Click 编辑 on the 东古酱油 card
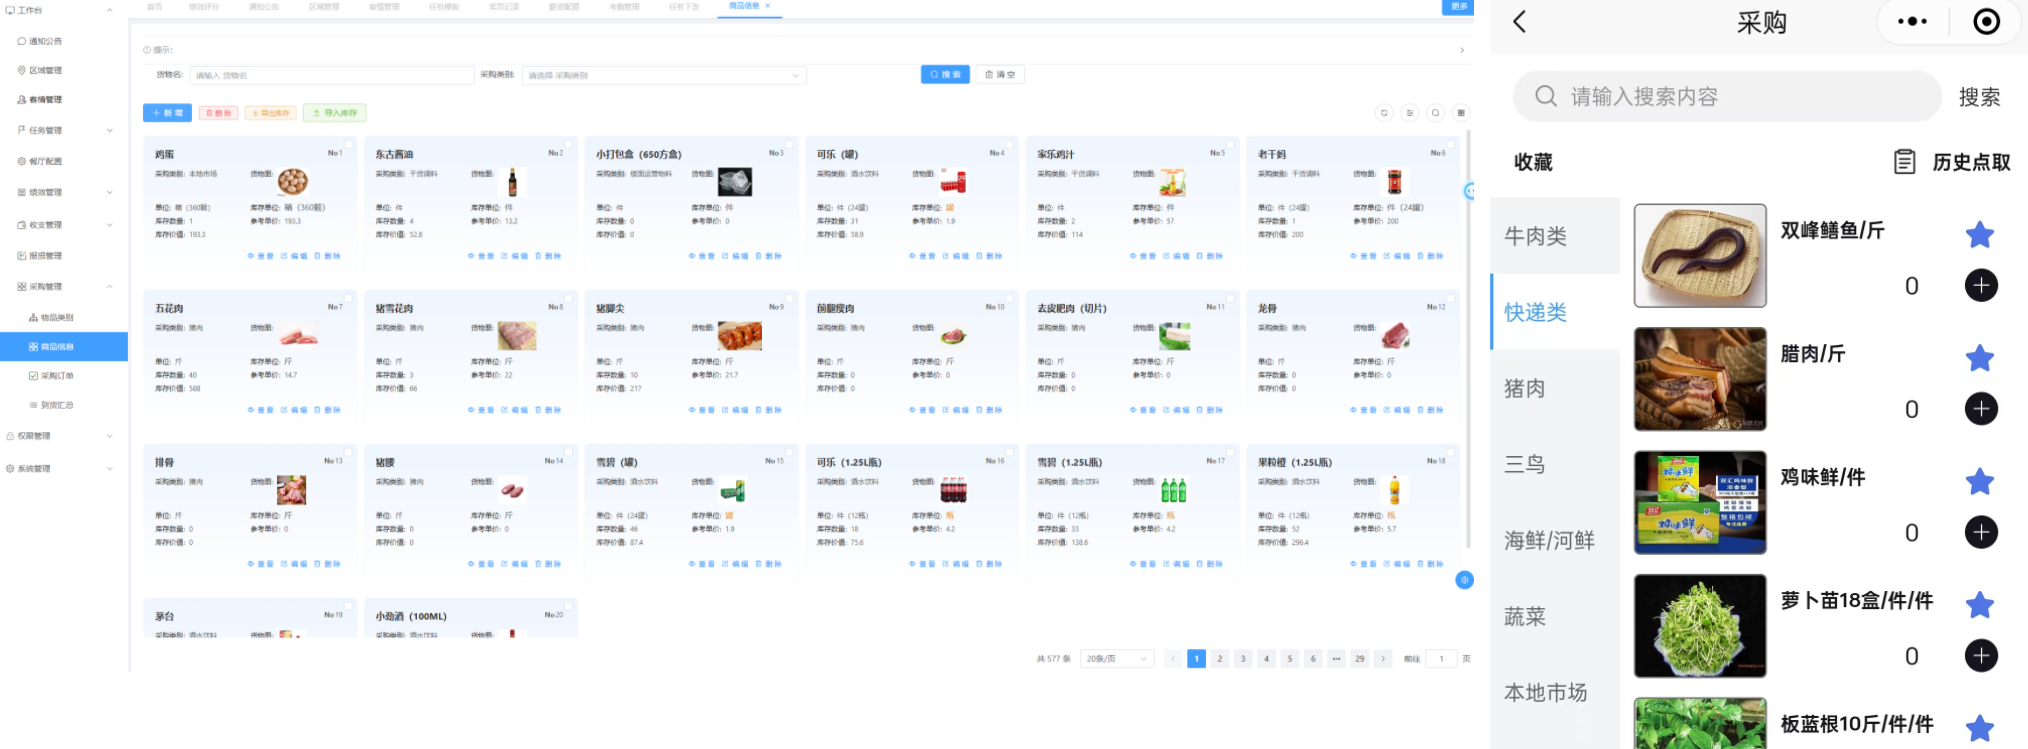 click(515, 256)
